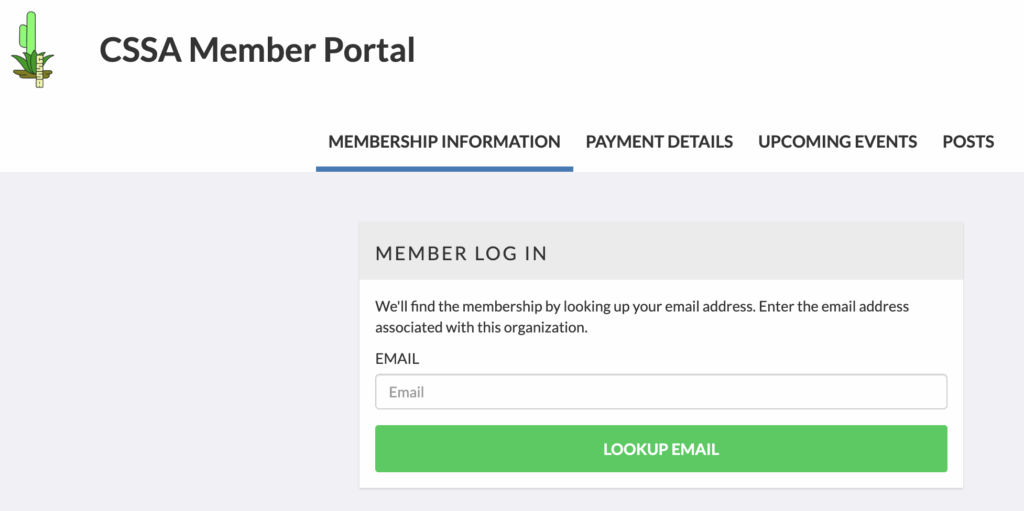Focus the Email input field
The width and height of the screenshot is (1024, 511).
point(660,392)
